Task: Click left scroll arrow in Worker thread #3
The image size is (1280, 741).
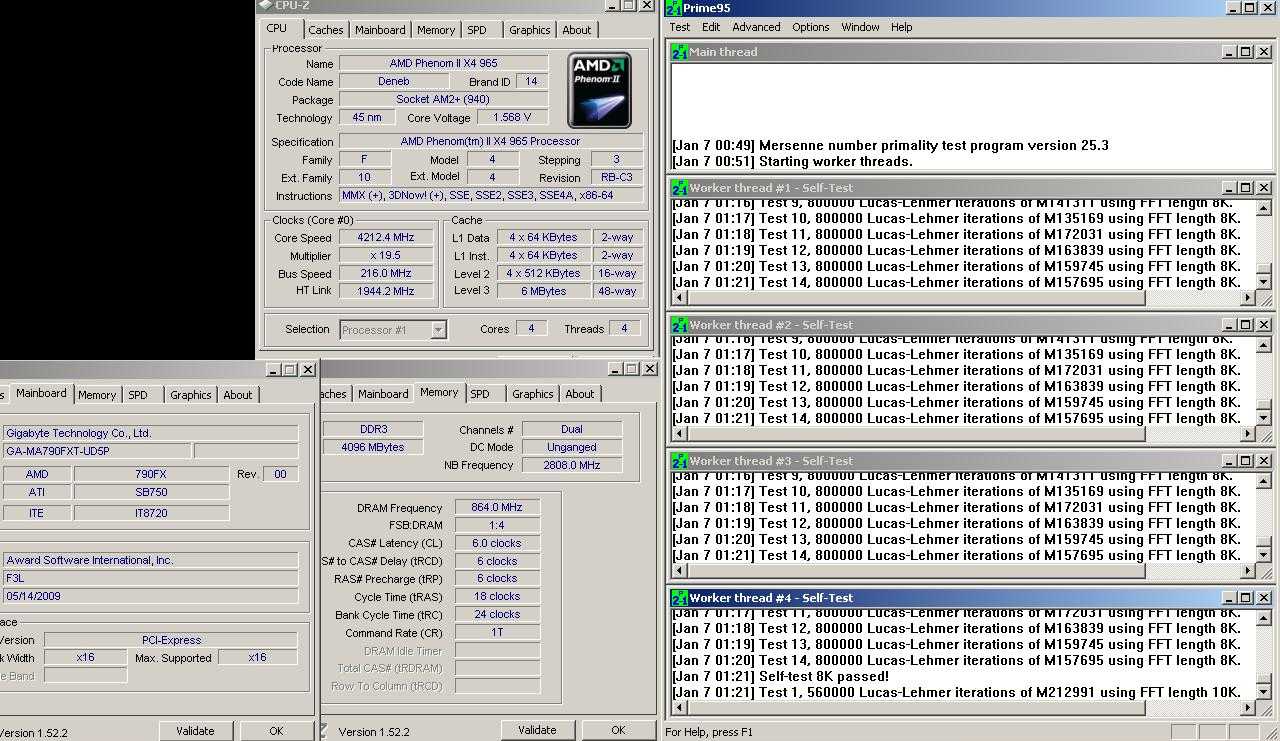Action: (x=680, y=571)
